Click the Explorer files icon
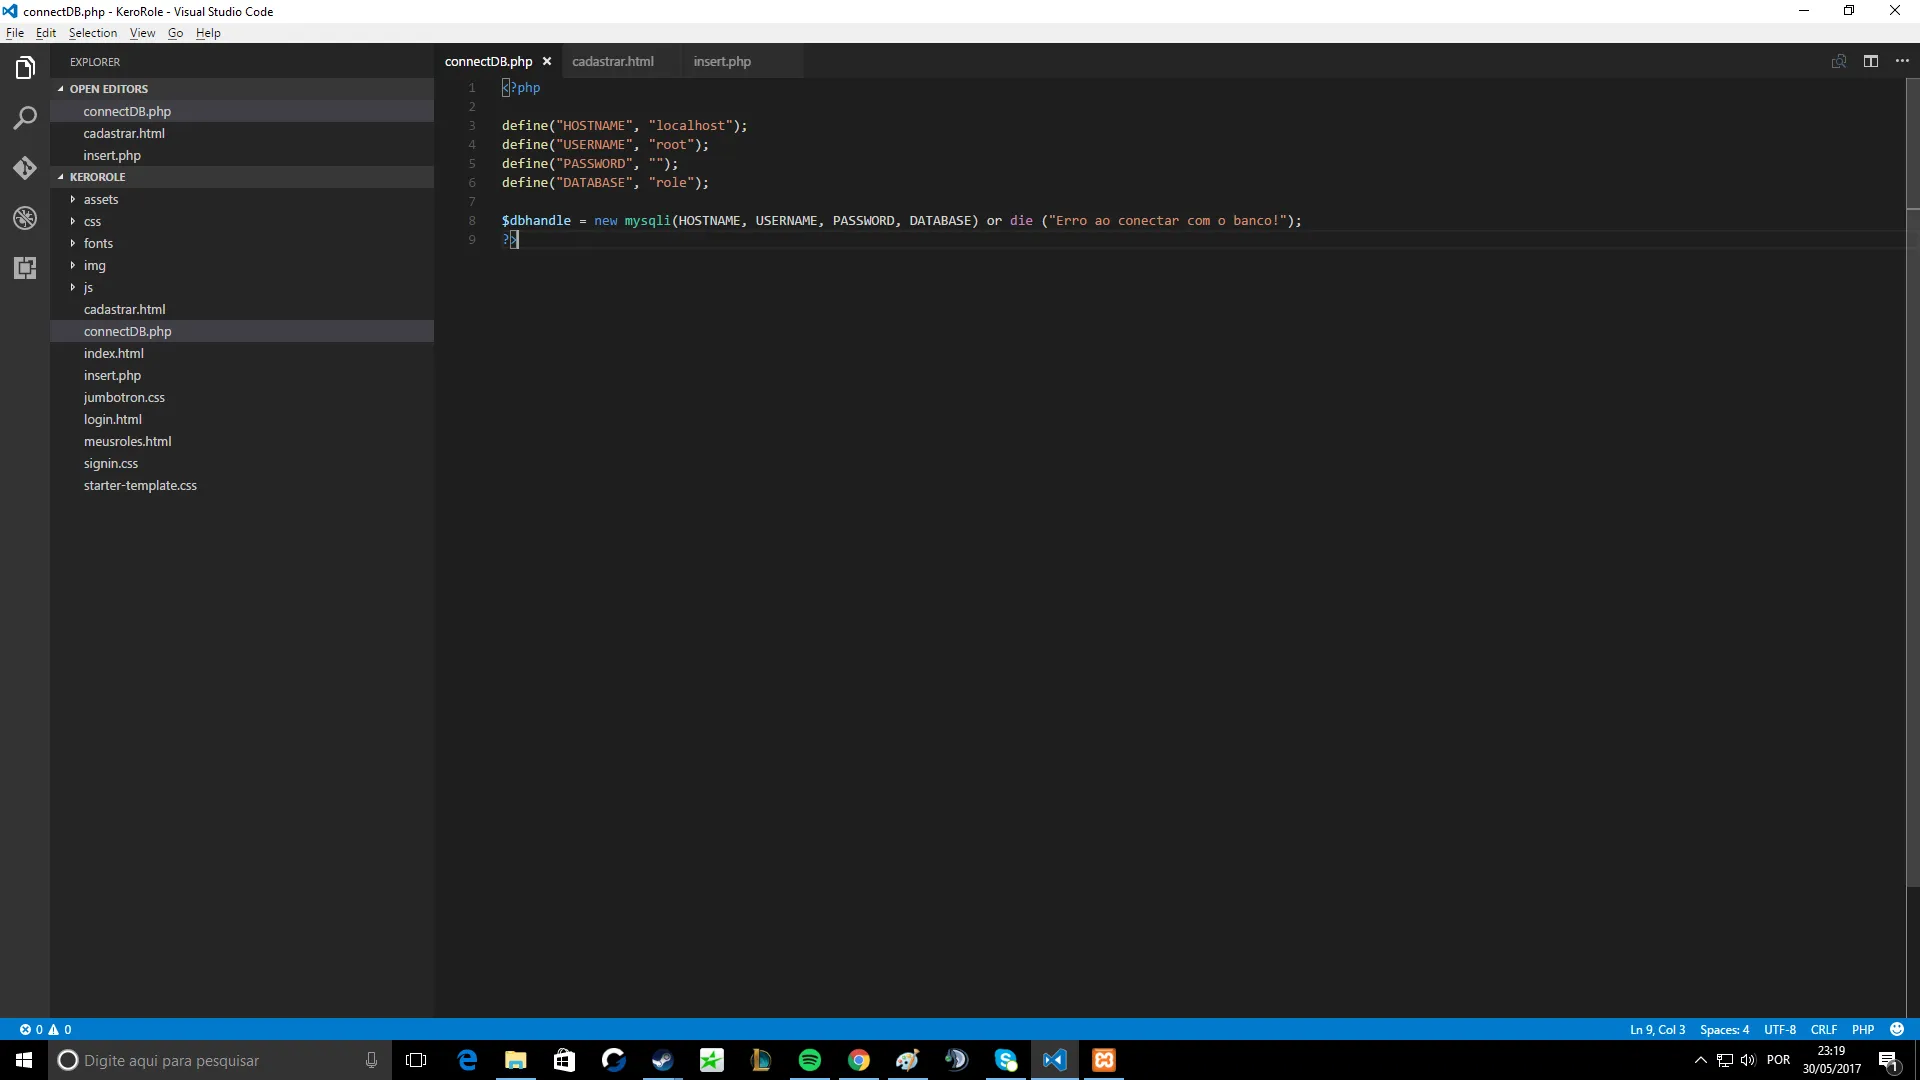 pyautogui.click(x=25, y=68)
